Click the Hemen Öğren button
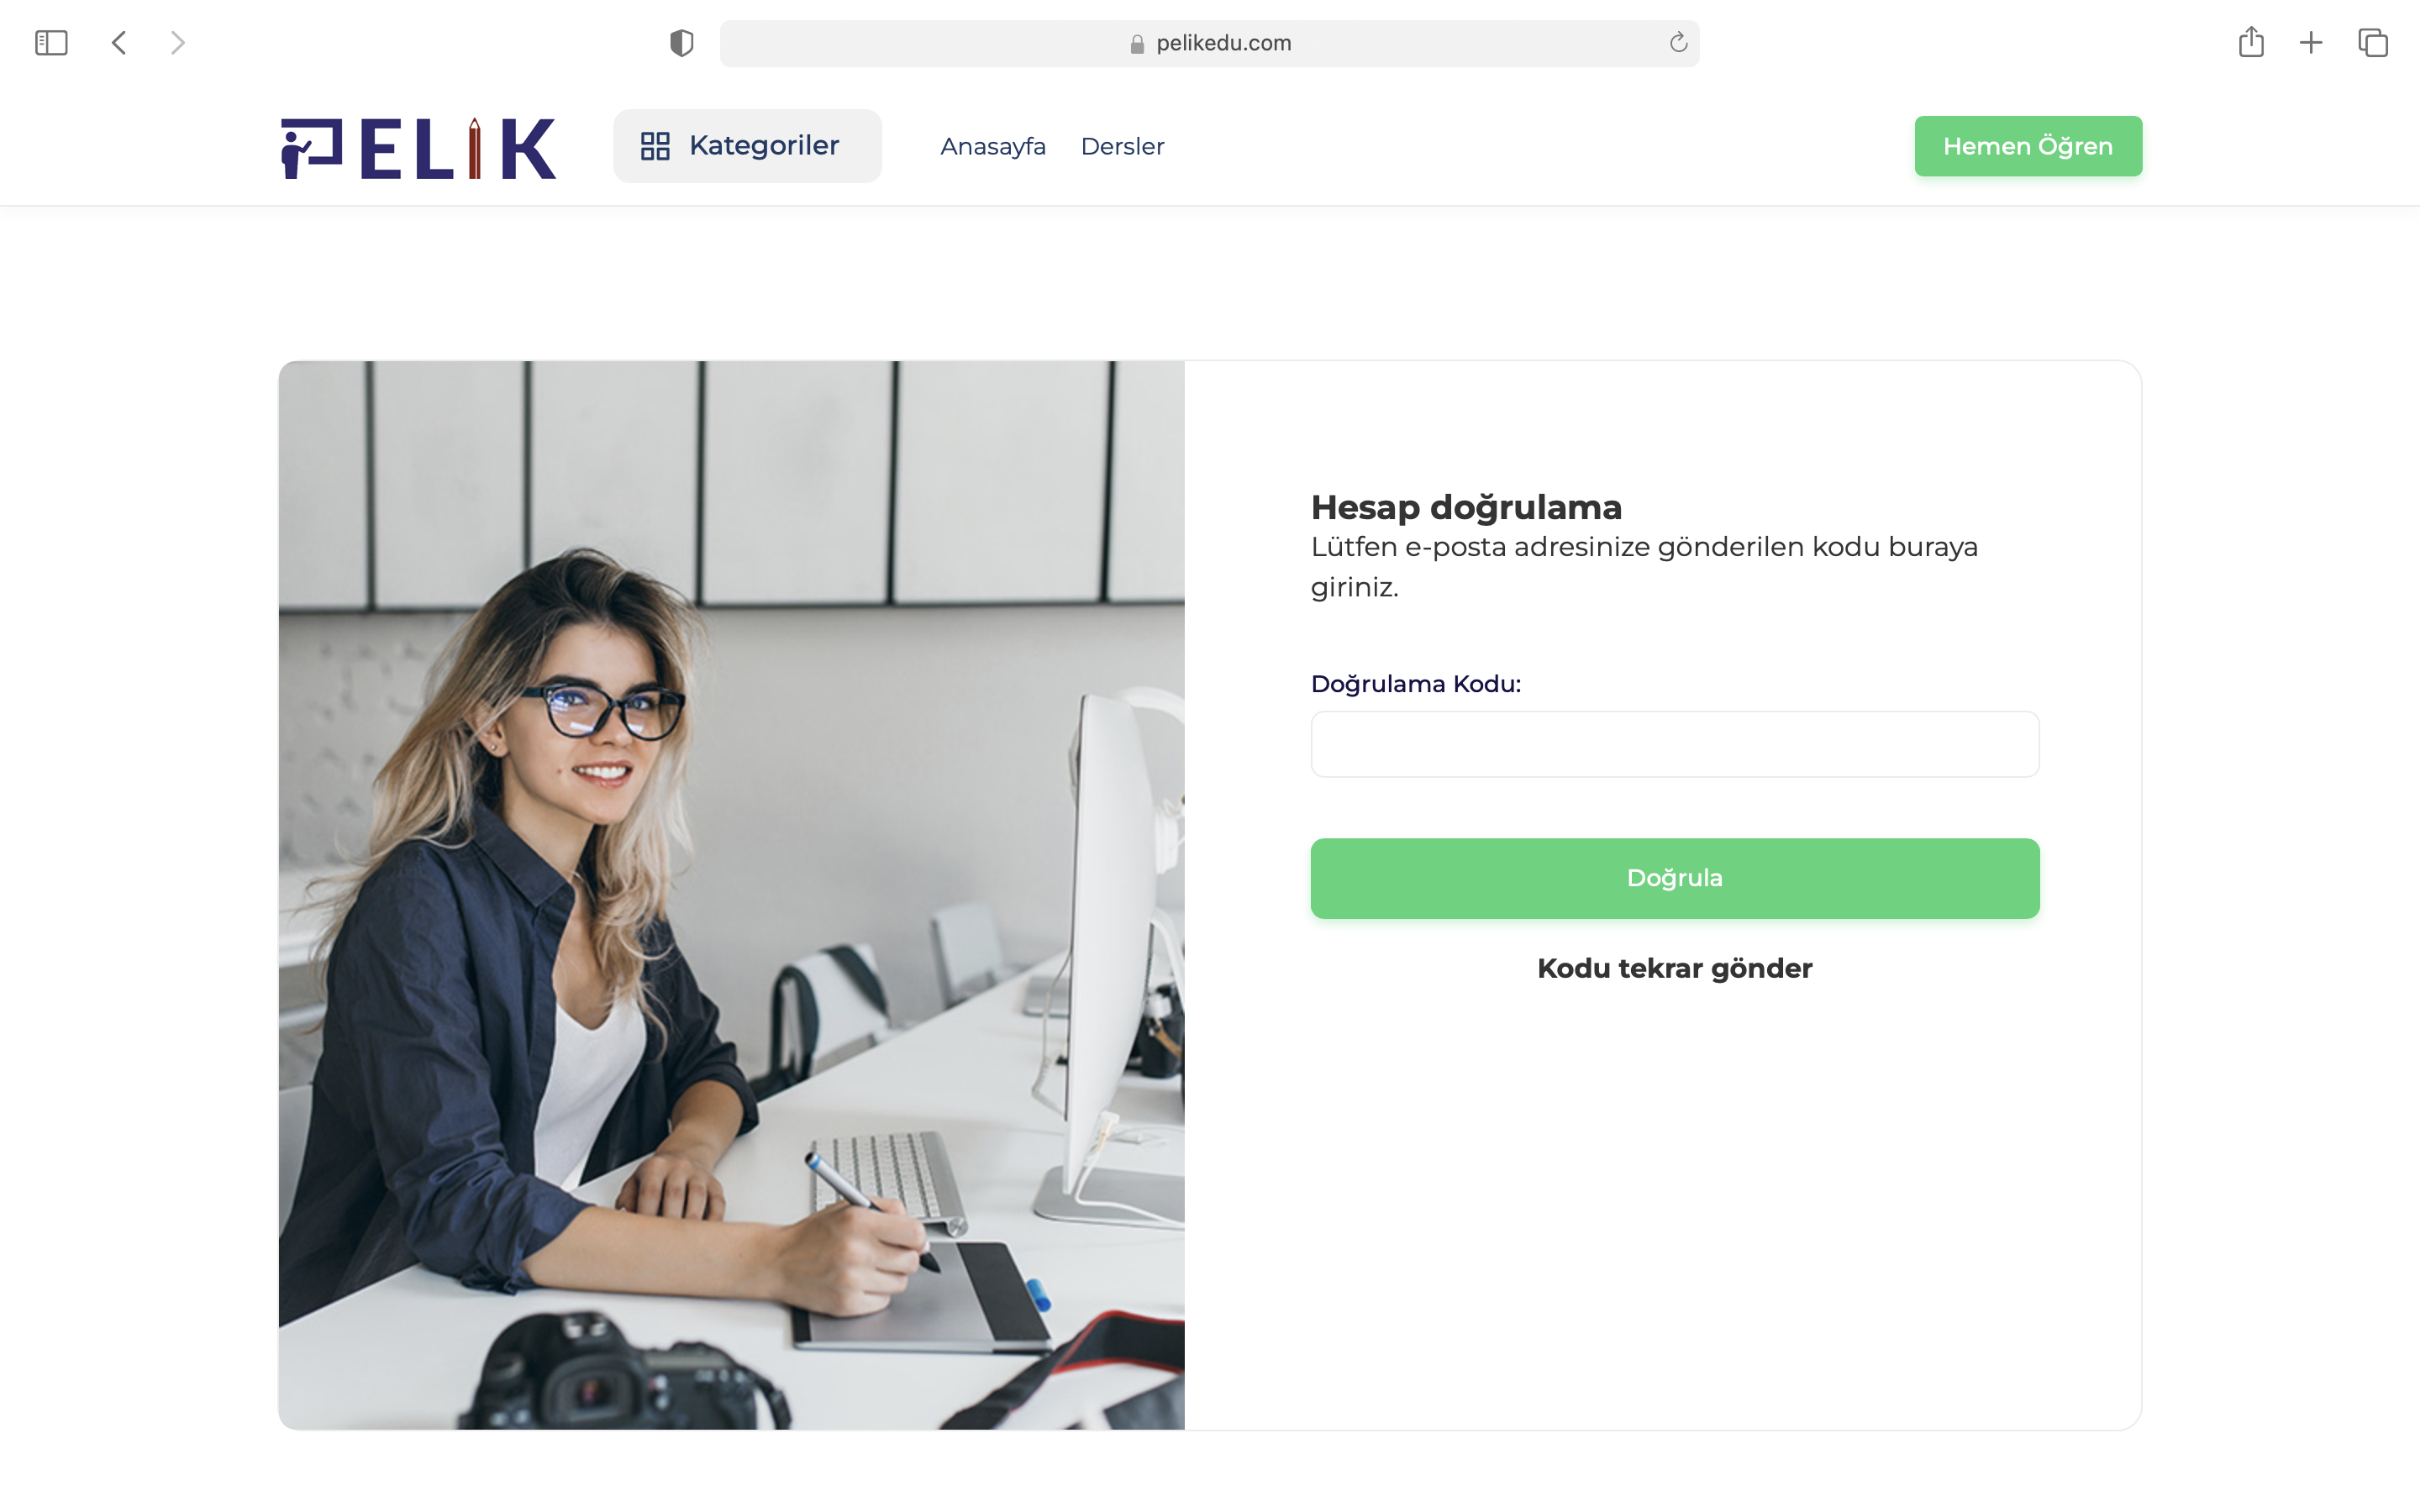 click(2028, 146)
